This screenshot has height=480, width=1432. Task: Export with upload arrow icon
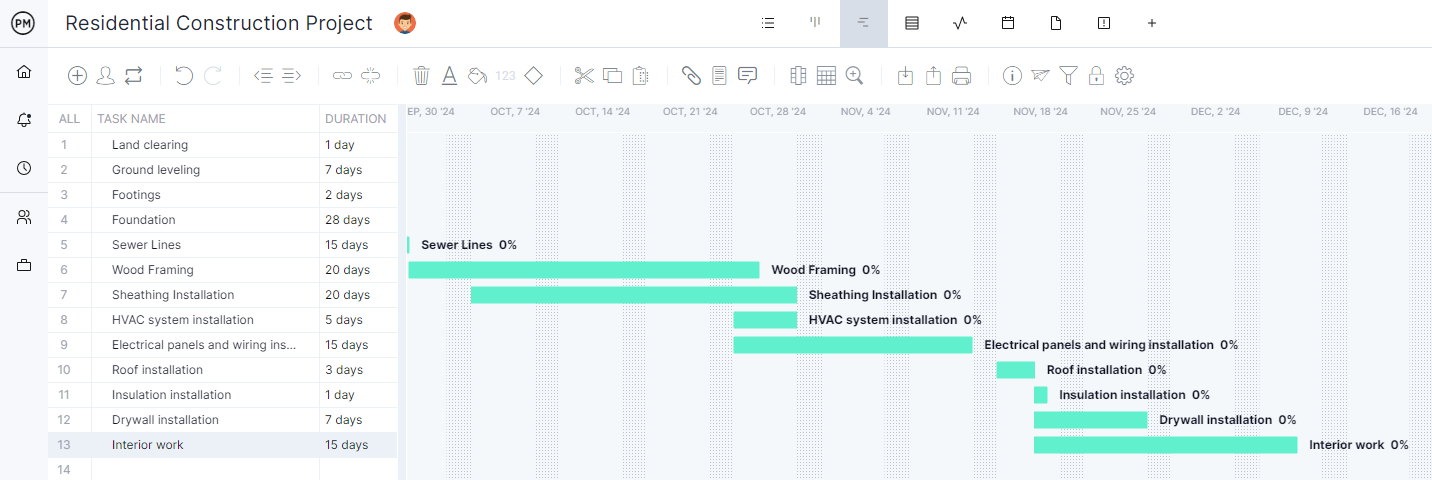(933, 75)
